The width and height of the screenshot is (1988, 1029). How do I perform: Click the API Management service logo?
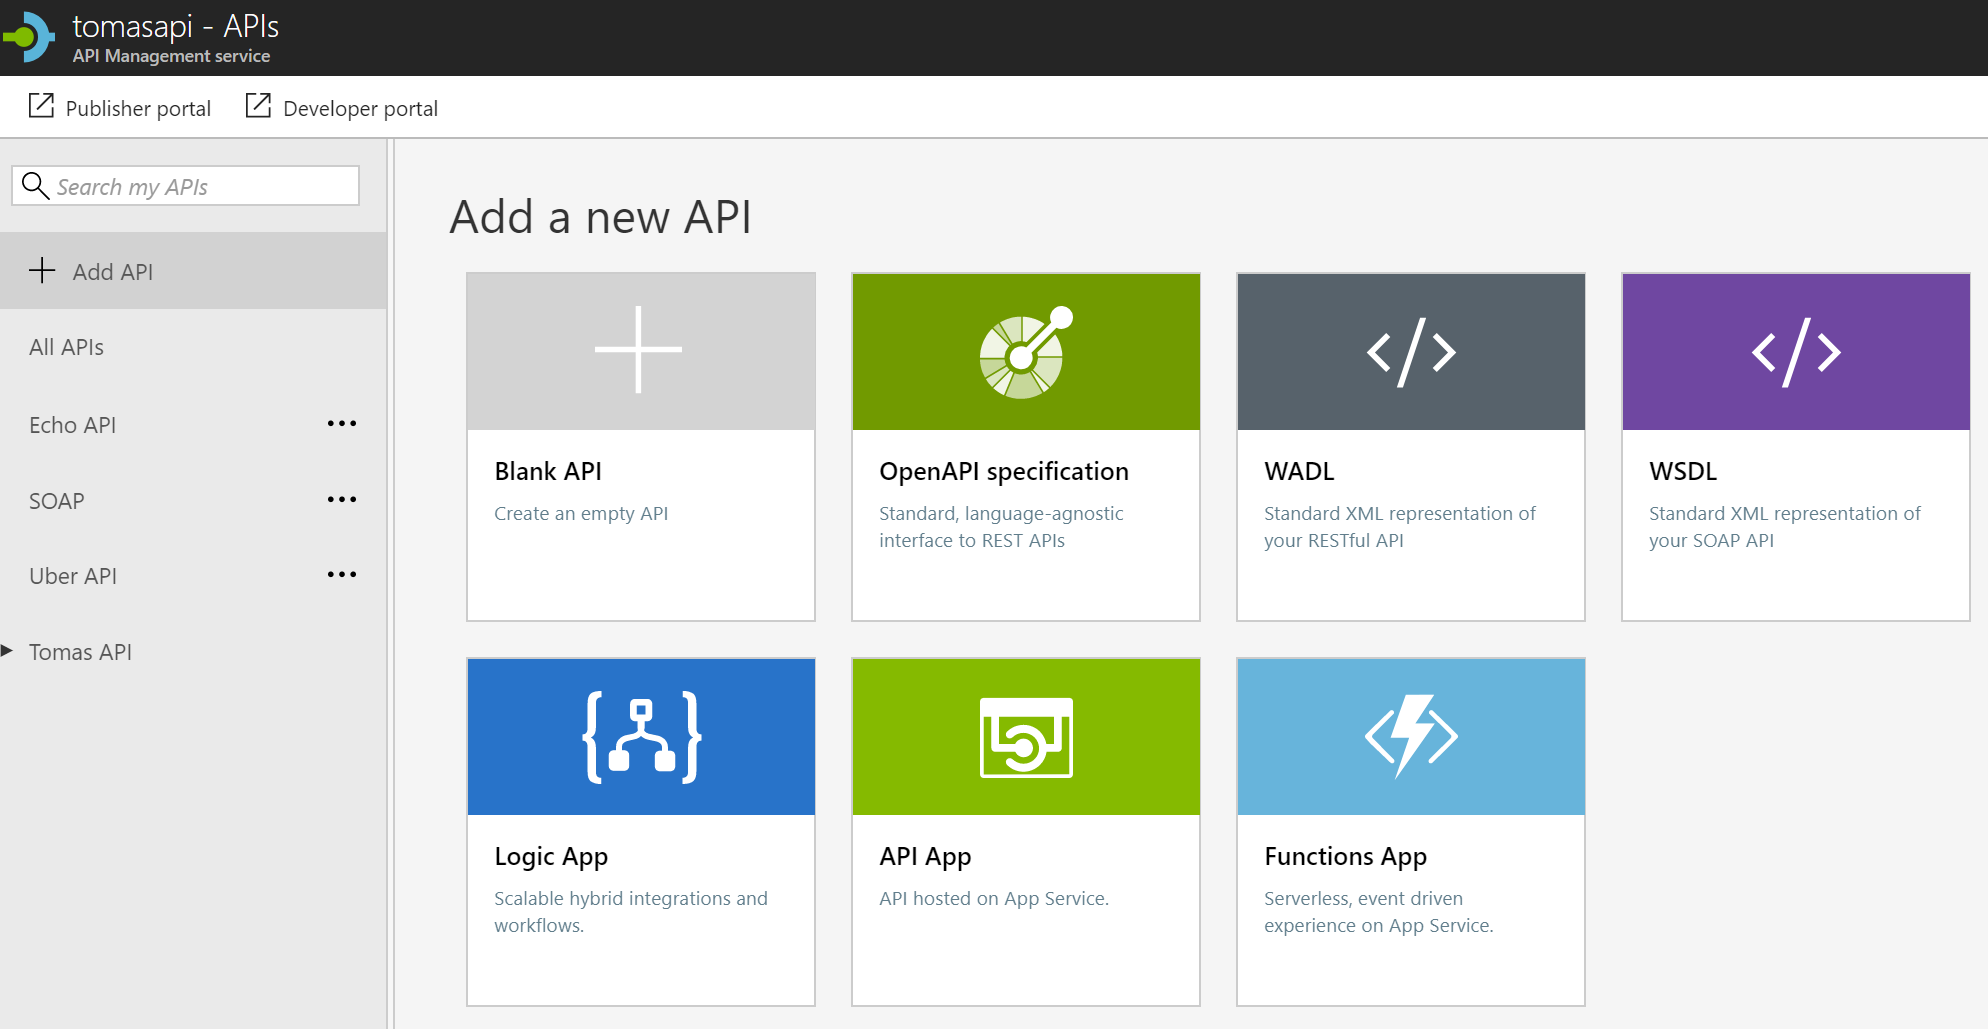tap(30, 37)
